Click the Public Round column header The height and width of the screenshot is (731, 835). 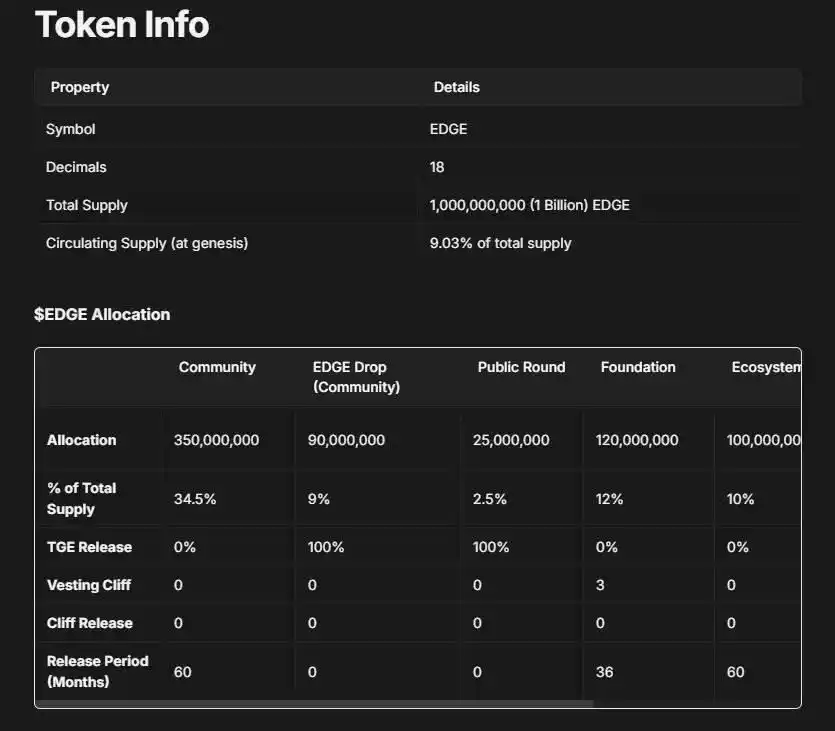[521, 367]
